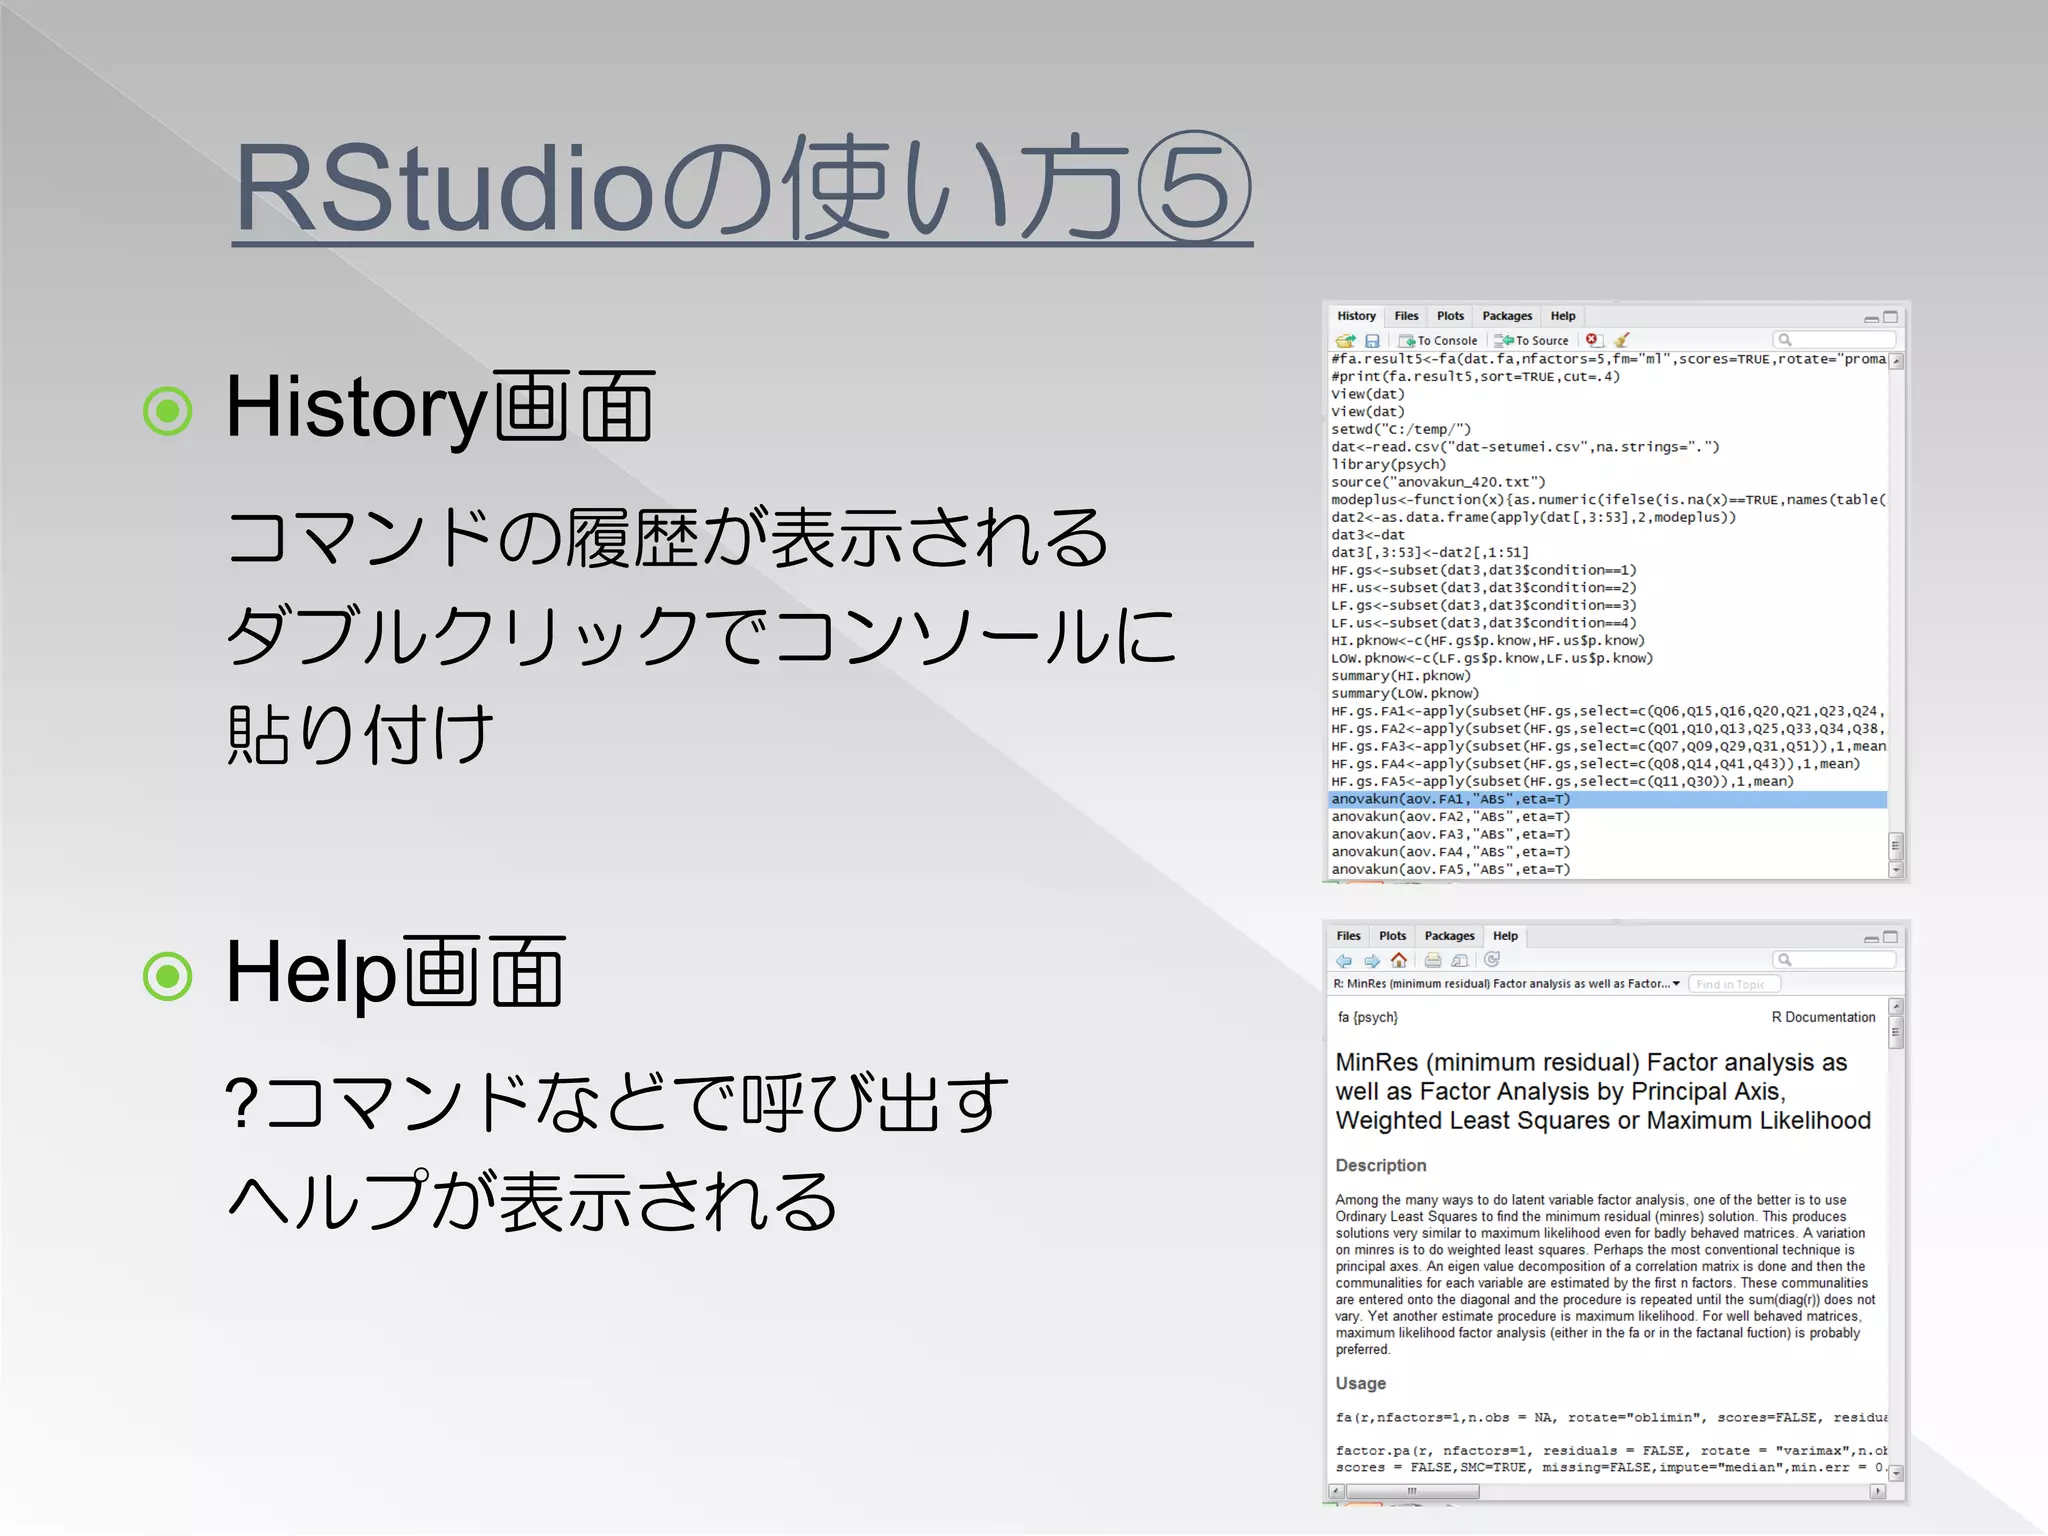Select the anovakun(aov.FA5,"ABs",eta=T) history row

click(1608, 870)
